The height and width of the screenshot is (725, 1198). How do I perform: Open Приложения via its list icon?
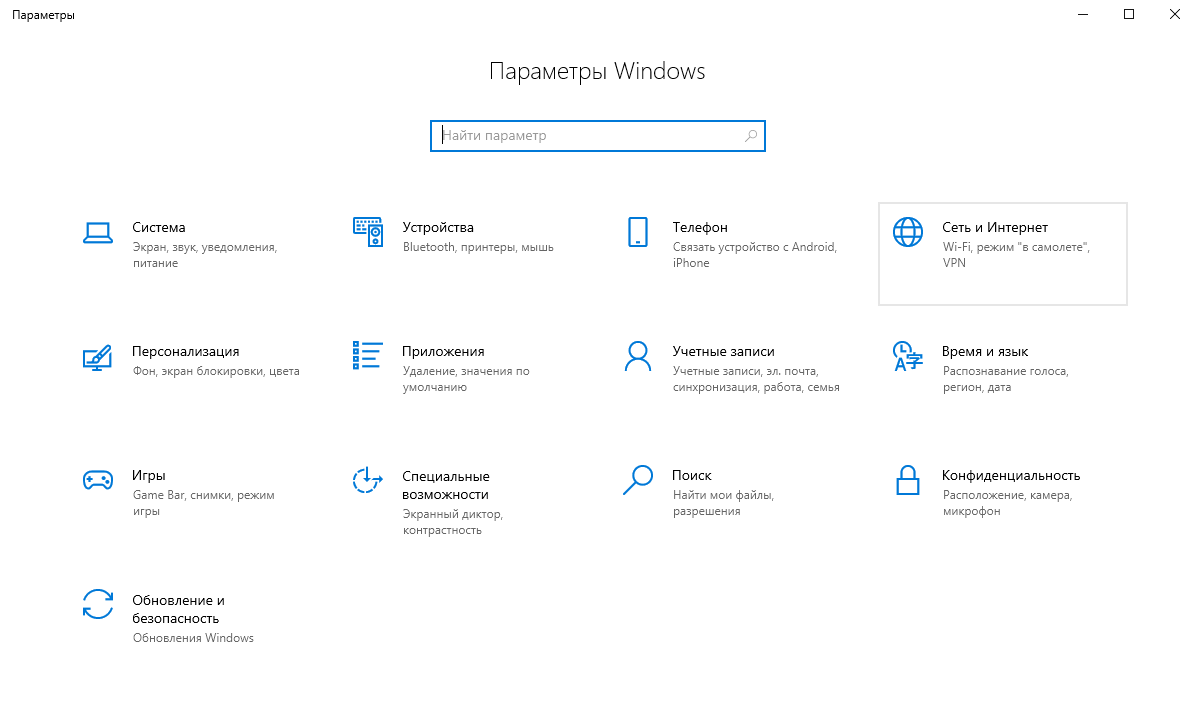367,356
